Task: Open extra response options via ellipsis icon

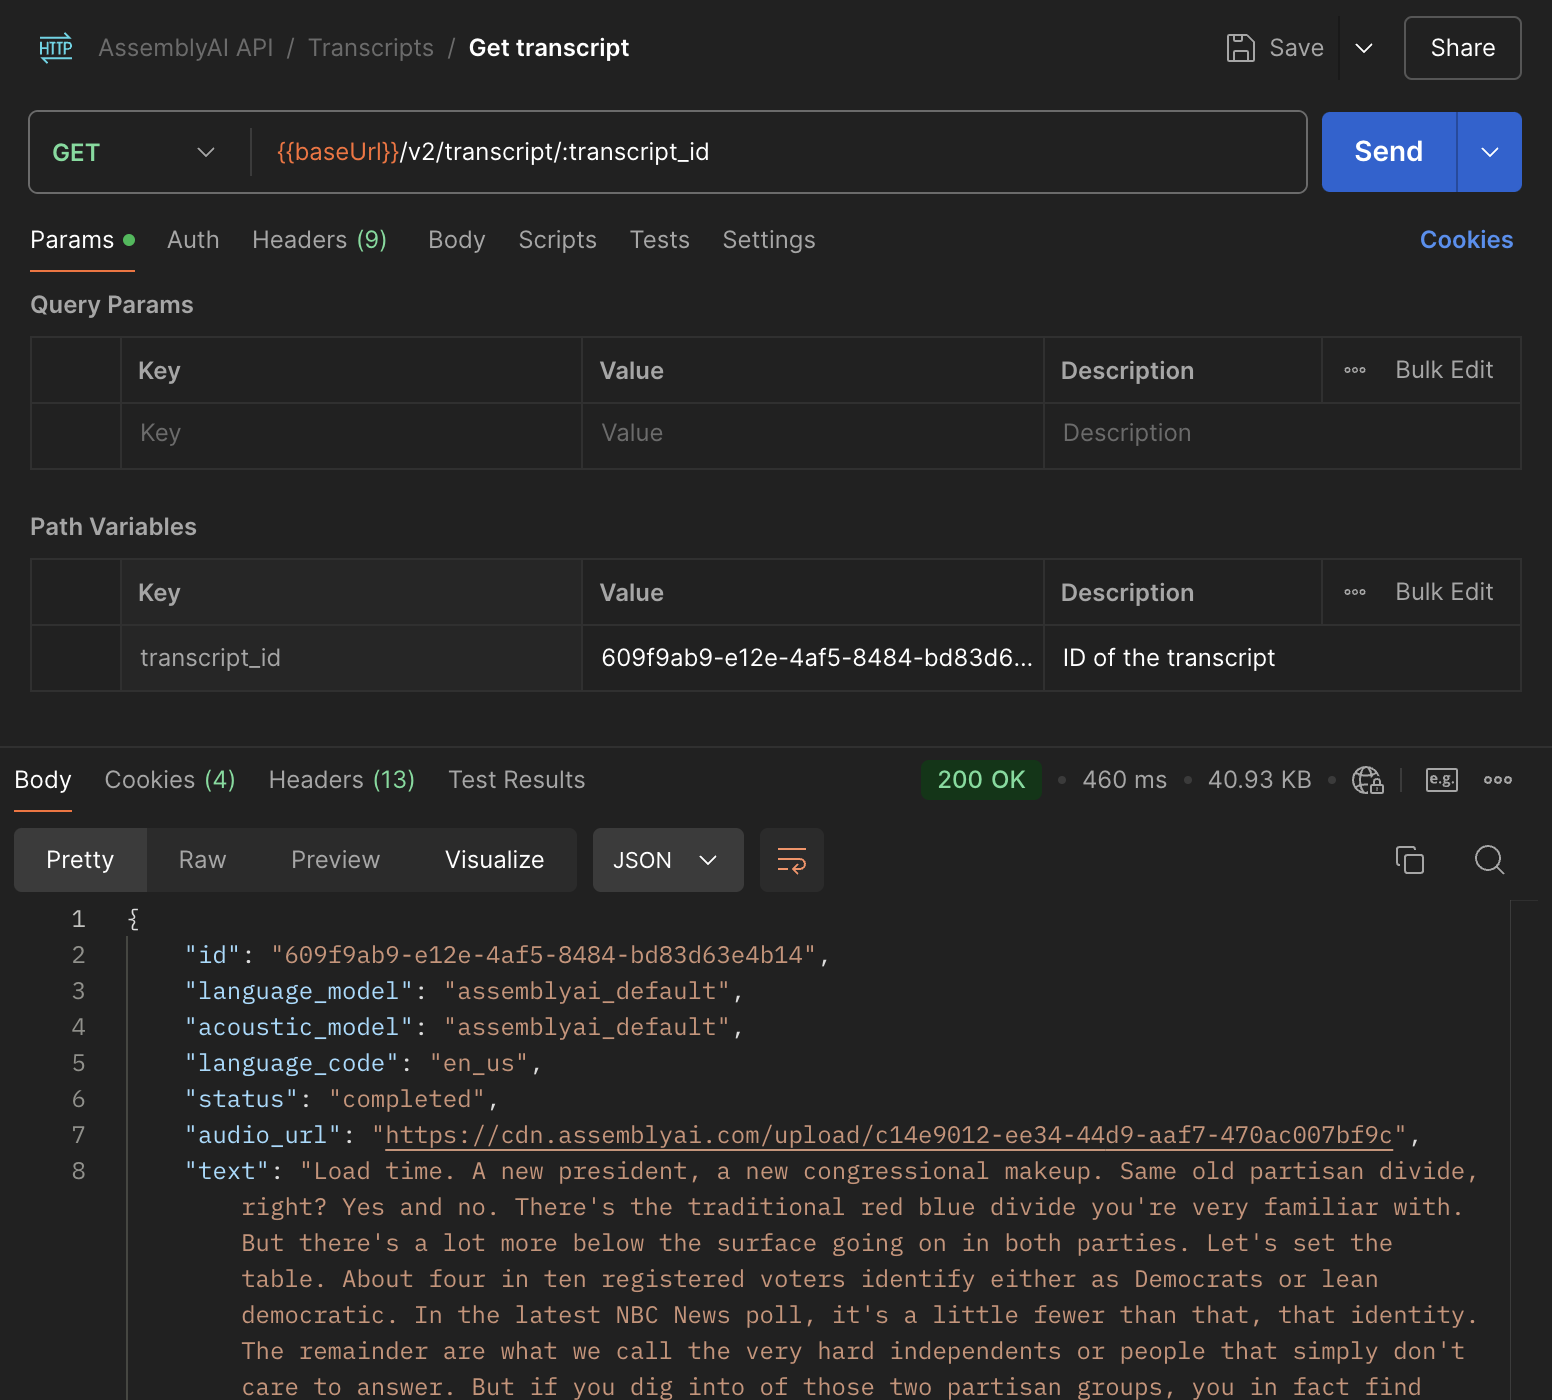Action: point(1497,780)
